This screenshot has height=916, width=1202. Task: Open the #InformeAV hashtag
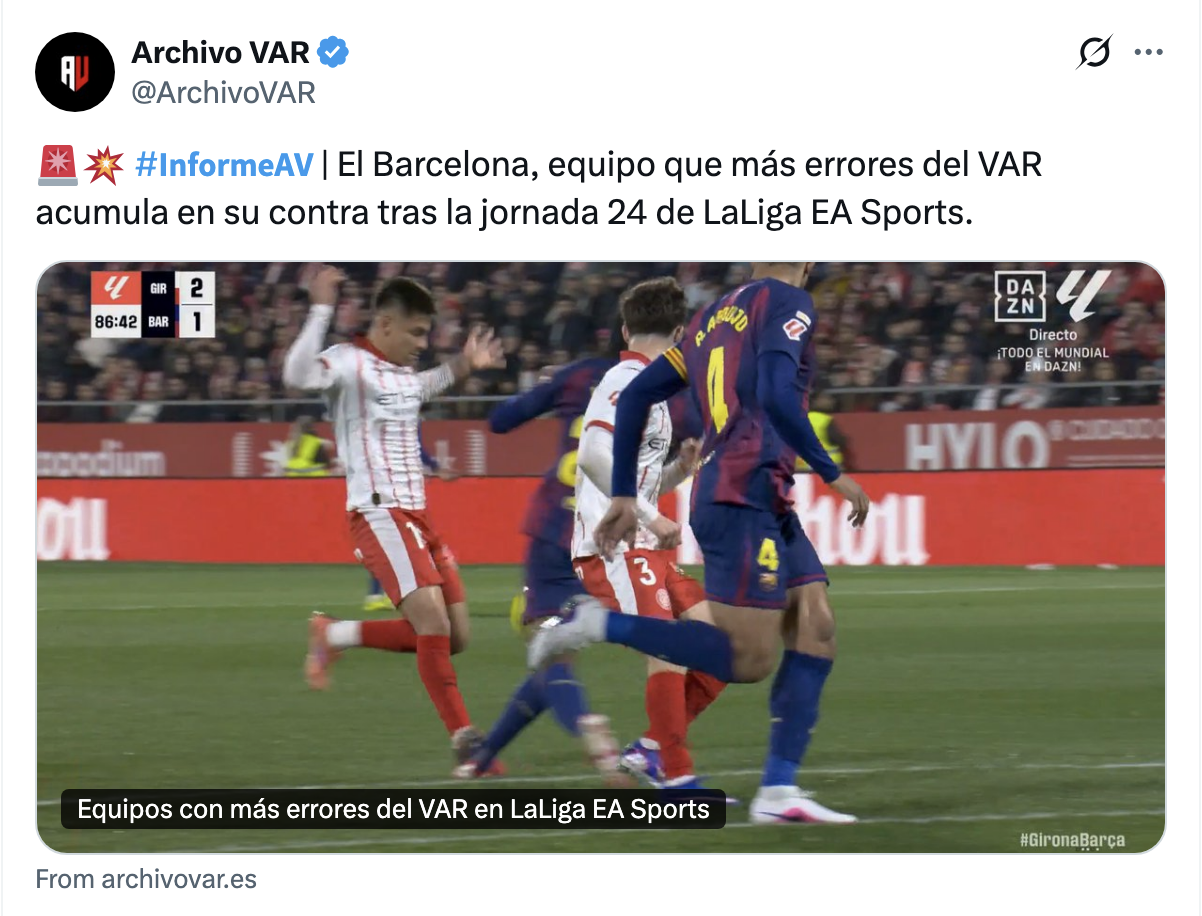(x=224, y=165)
